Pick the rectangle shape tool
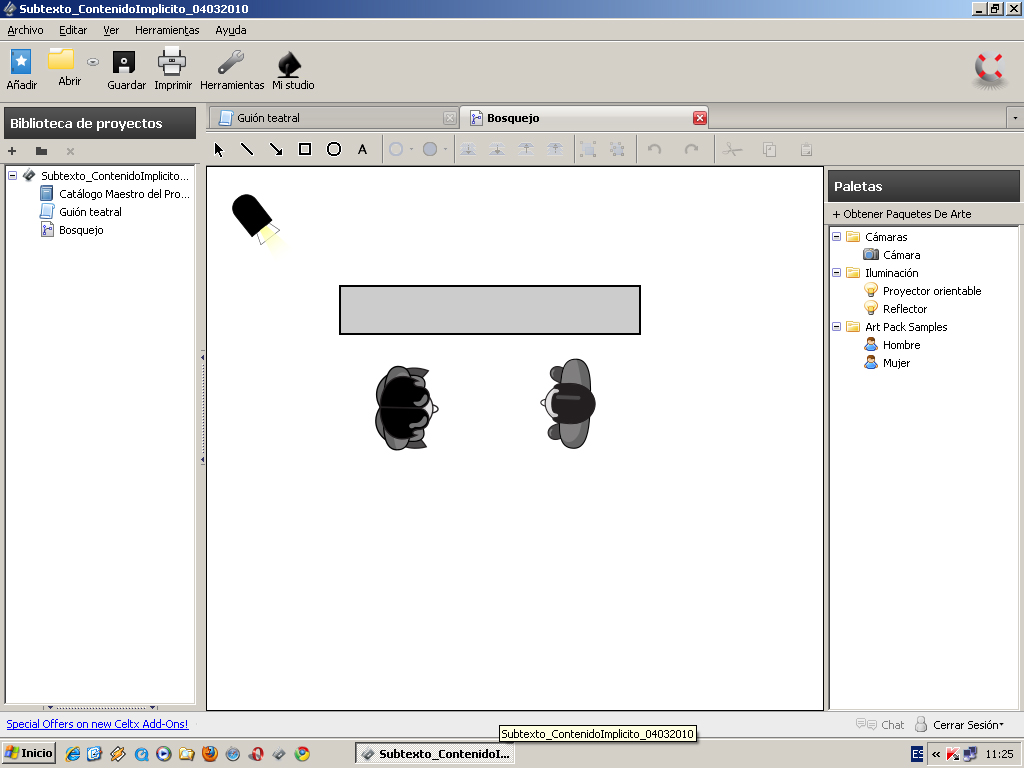The width and height of the screenshot is (1024, 768). [305, 150]
